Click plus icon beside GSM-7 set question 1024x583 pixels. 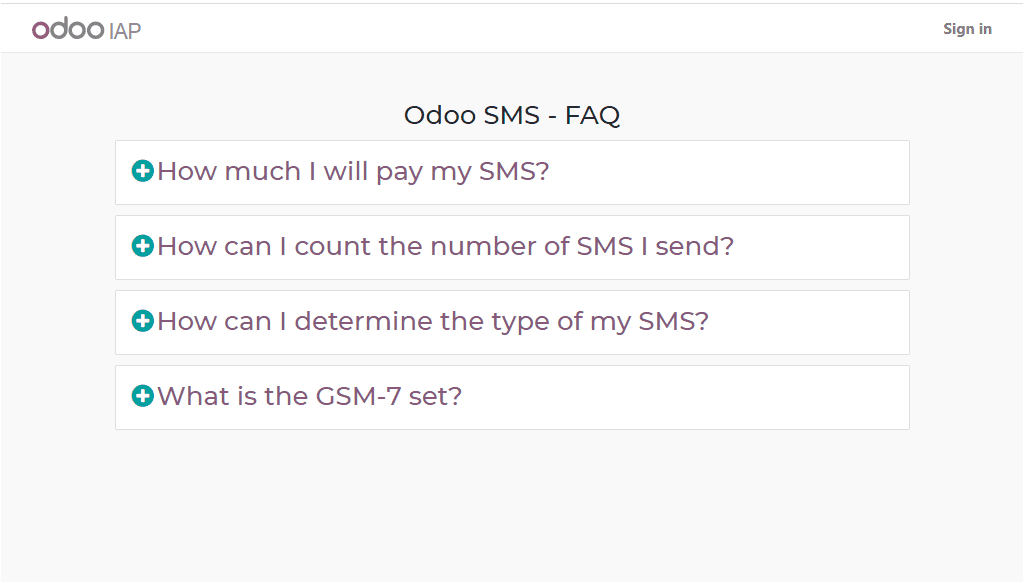(142, 396)
